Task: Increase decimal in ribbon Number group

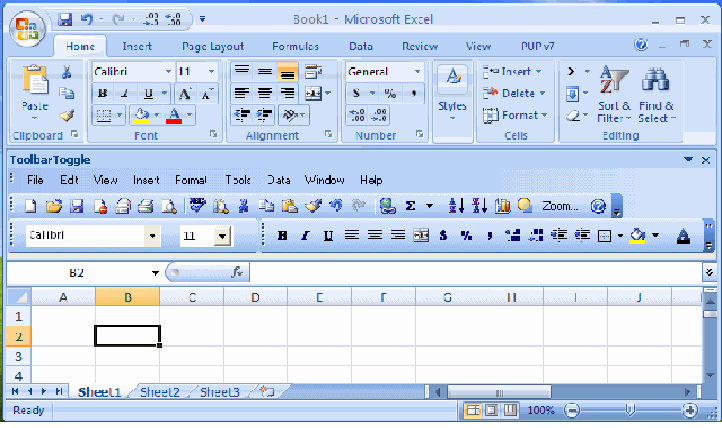Action: click(357, 115)
